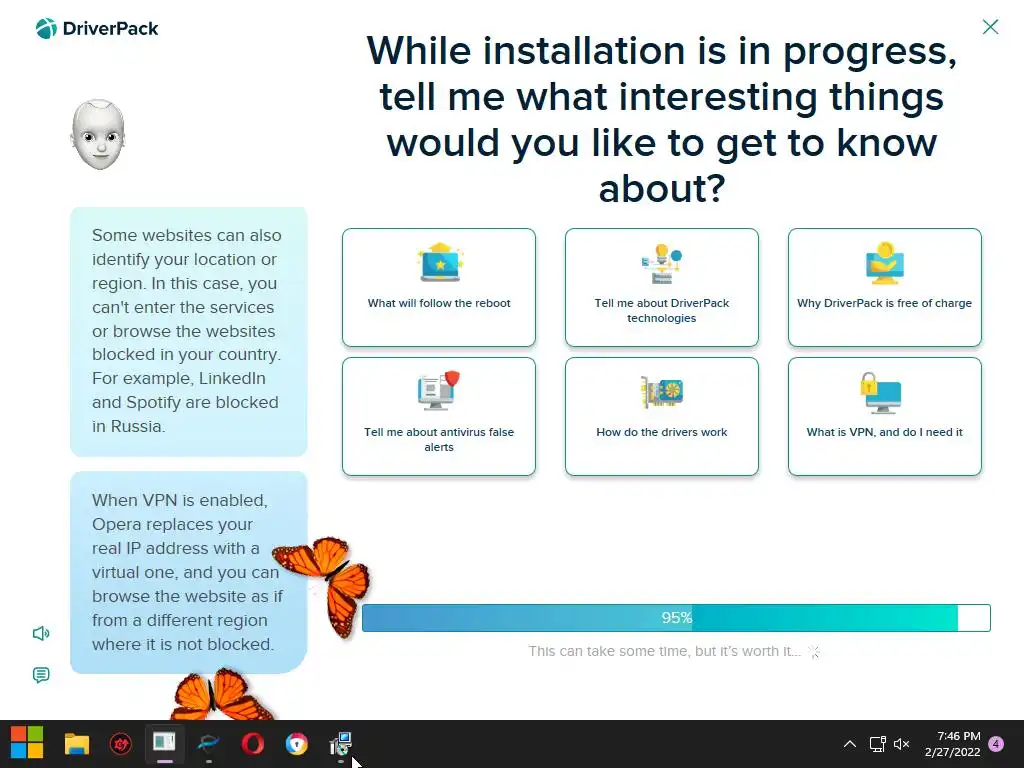Click 'This can take some time' status text
This screenshot has height=768, width=1024.
tap(664, 651)
